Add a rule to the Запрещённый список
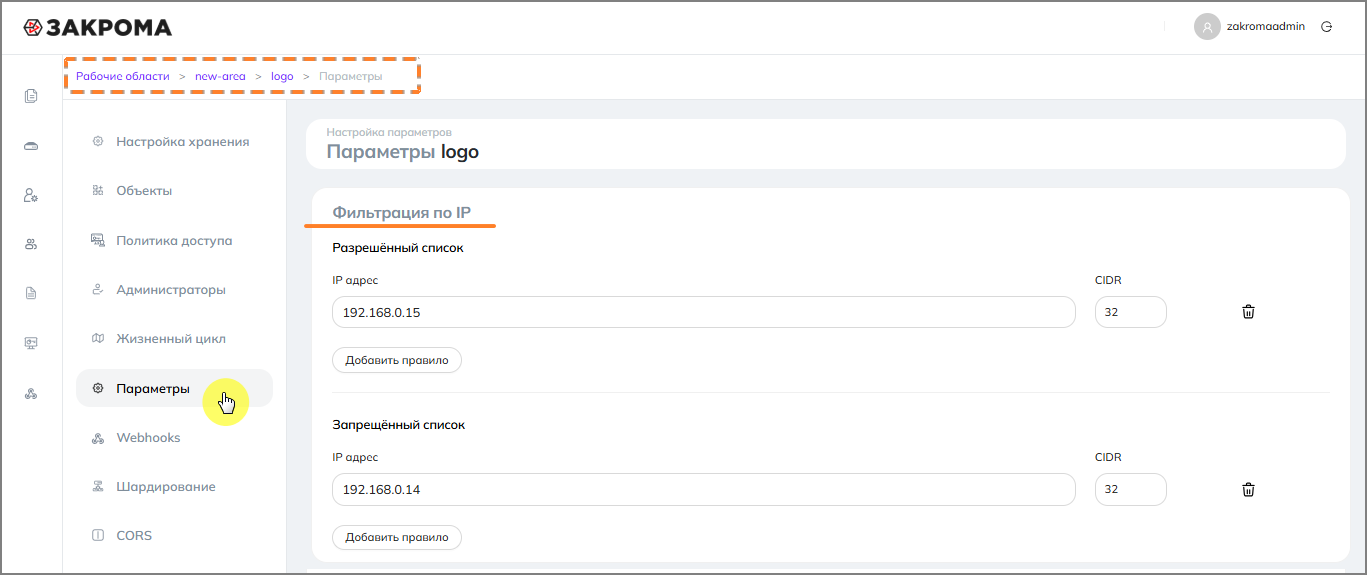The width and height of the screenshot is (1367, 575). [397, 538]
